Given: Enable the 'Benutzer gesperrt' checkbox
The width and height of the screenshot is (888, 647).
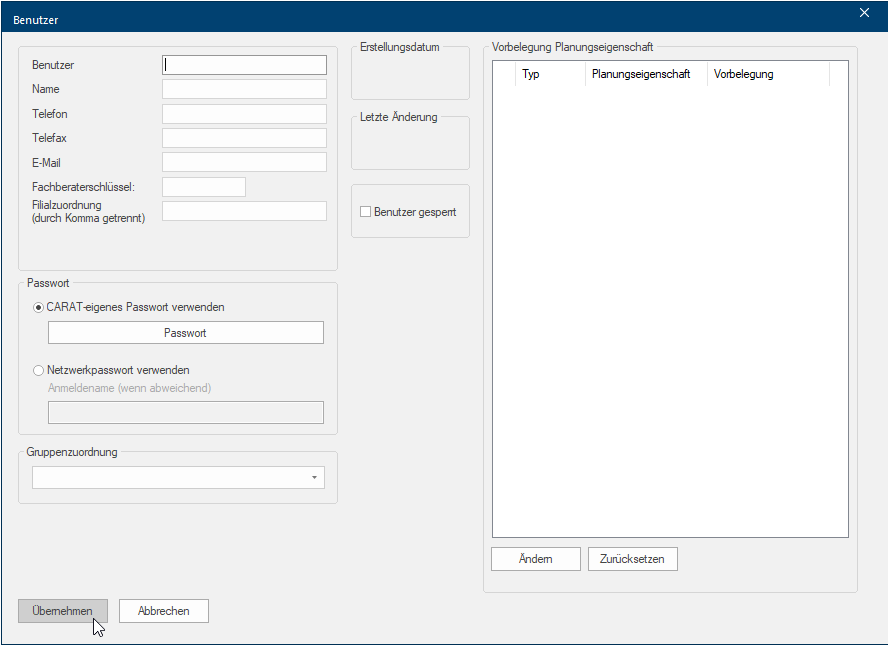Looking at the screenshot, I should 366,212.
